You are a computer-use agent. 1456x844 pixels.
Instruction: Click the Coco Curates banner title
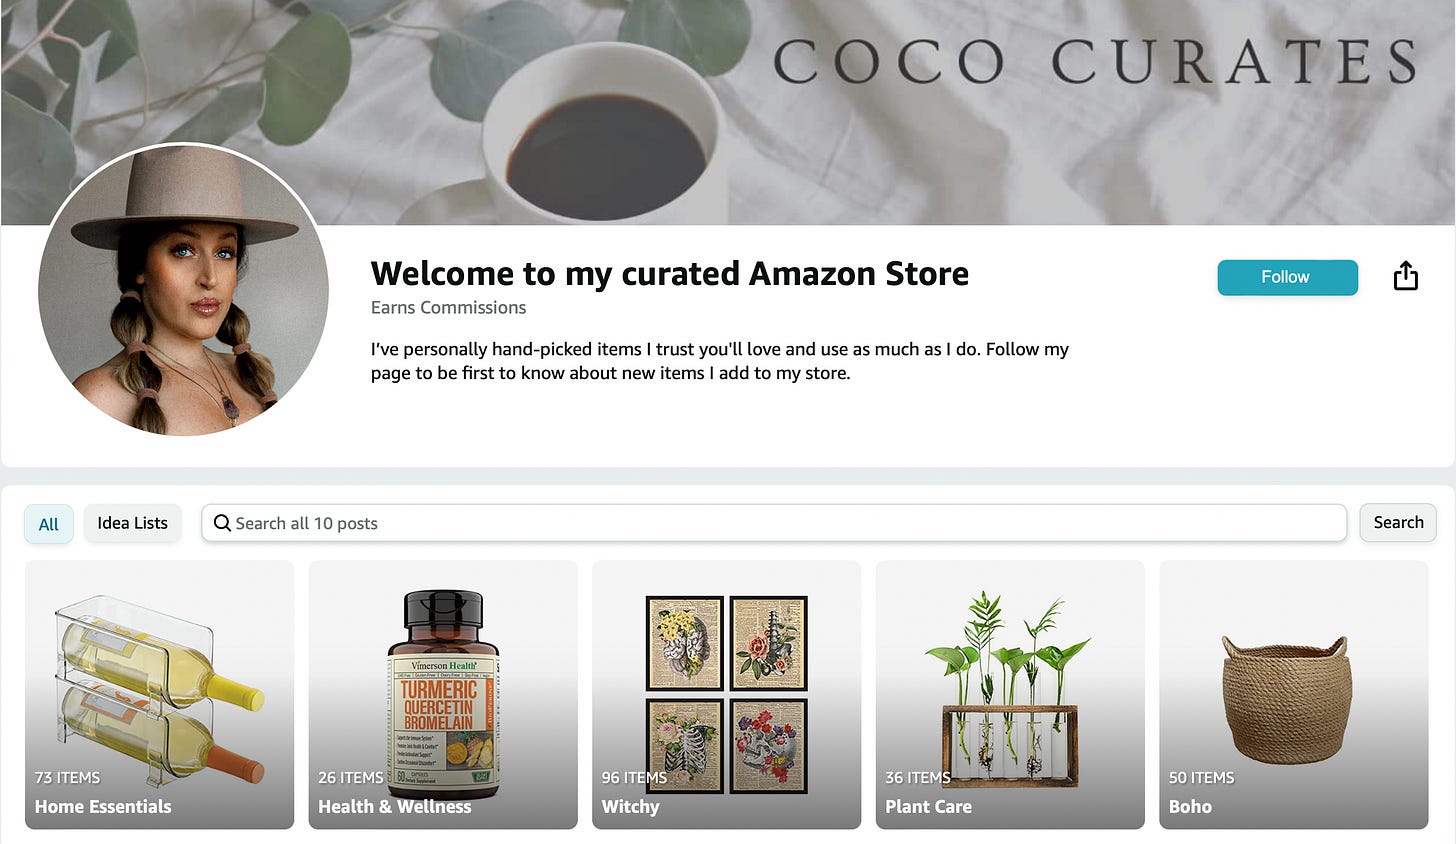tap(1095, 61)
